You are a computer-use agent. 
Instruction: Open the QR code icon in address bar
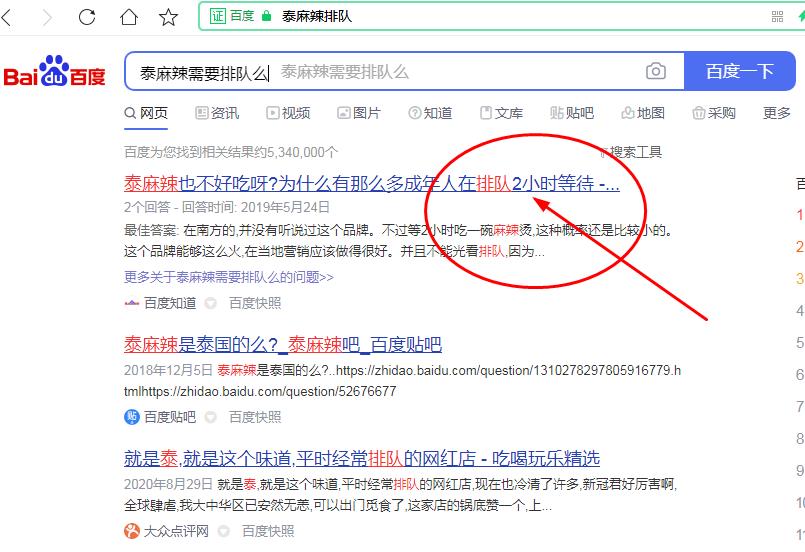tap(778, 17)
